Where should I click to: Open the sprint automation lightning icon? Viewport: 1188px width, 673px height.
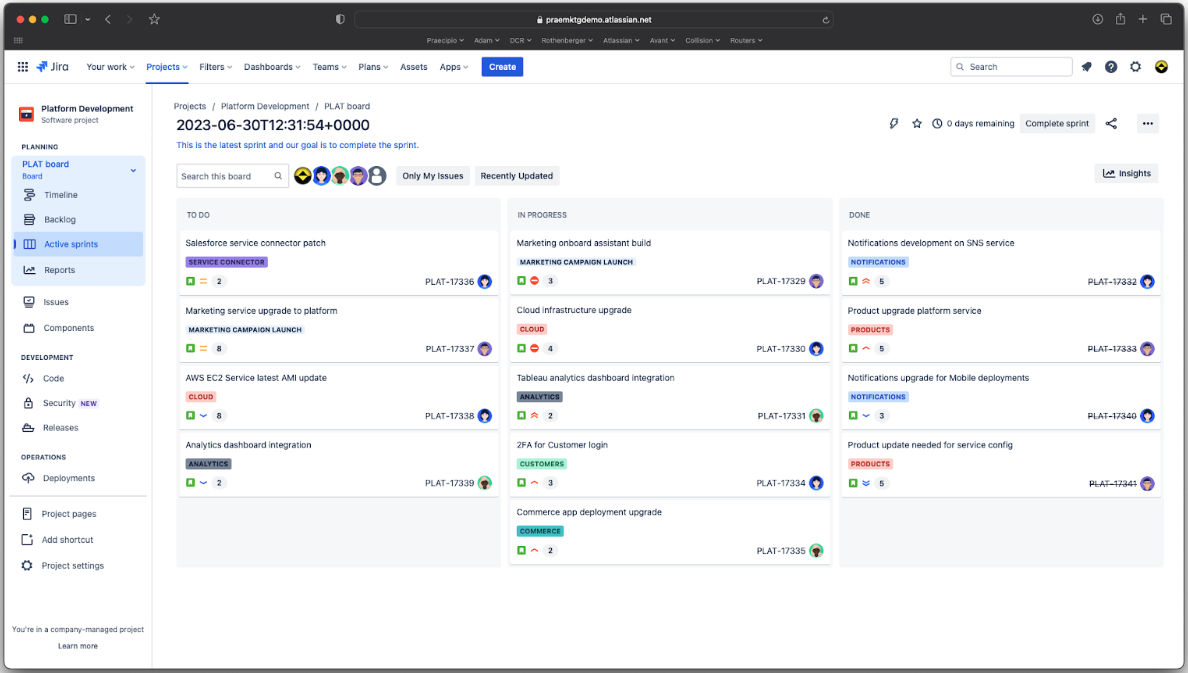[893, 123]
